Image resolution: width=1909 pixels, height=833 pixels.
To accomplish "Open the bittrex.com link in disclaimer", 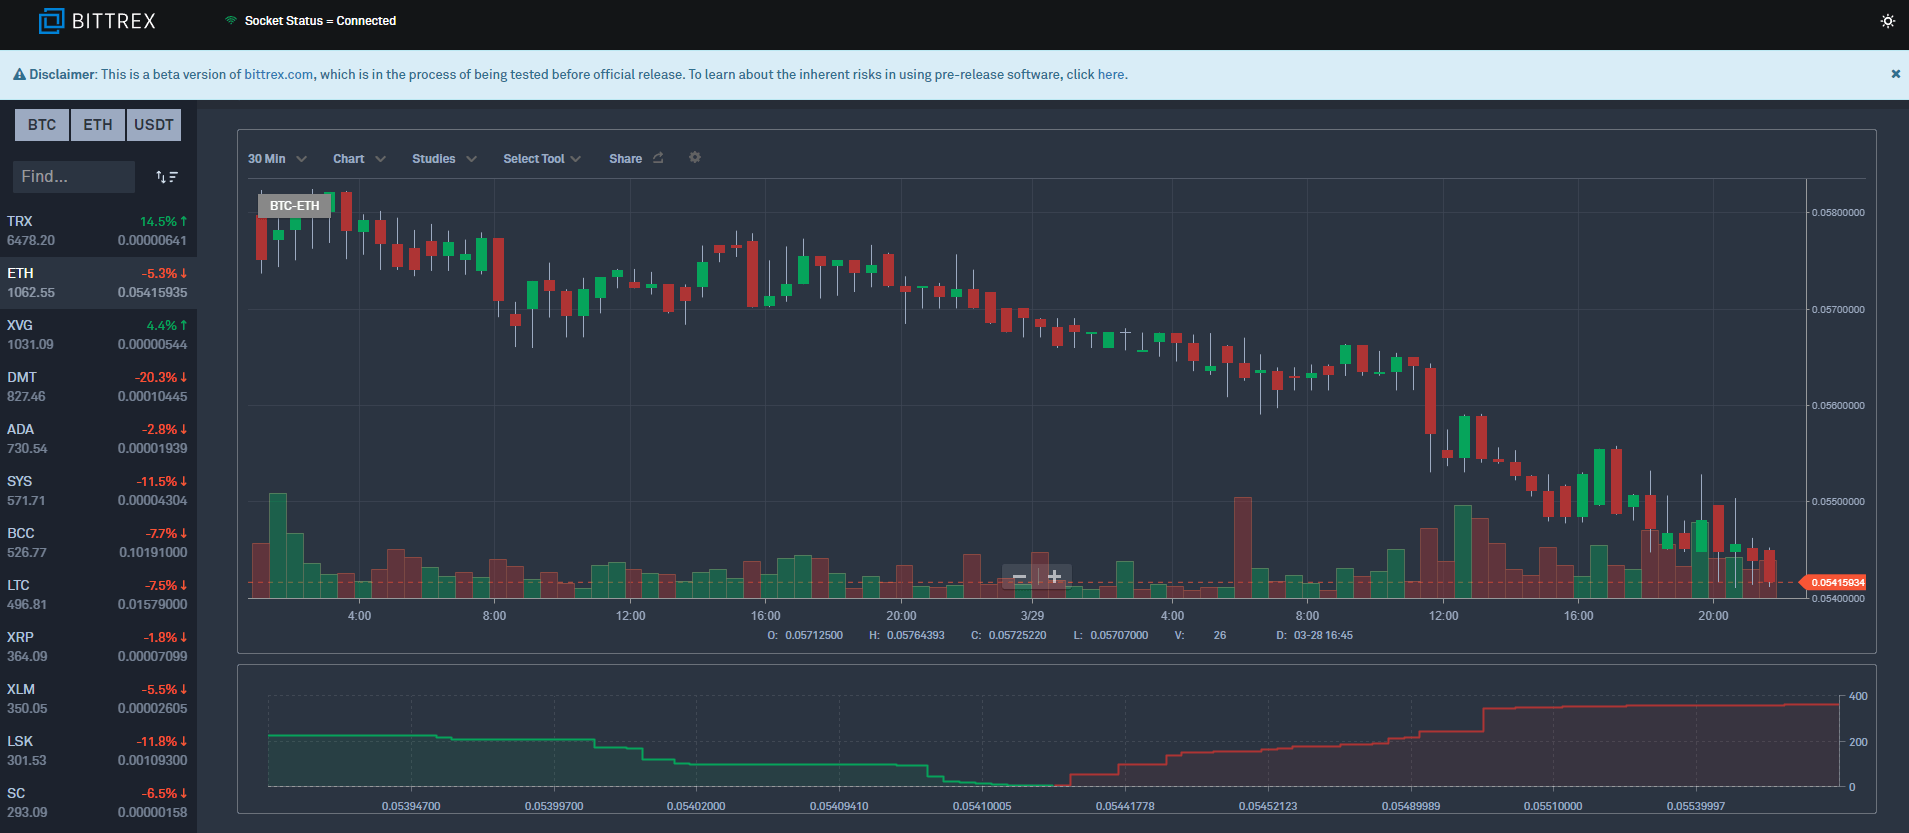I will click(279, 74).
